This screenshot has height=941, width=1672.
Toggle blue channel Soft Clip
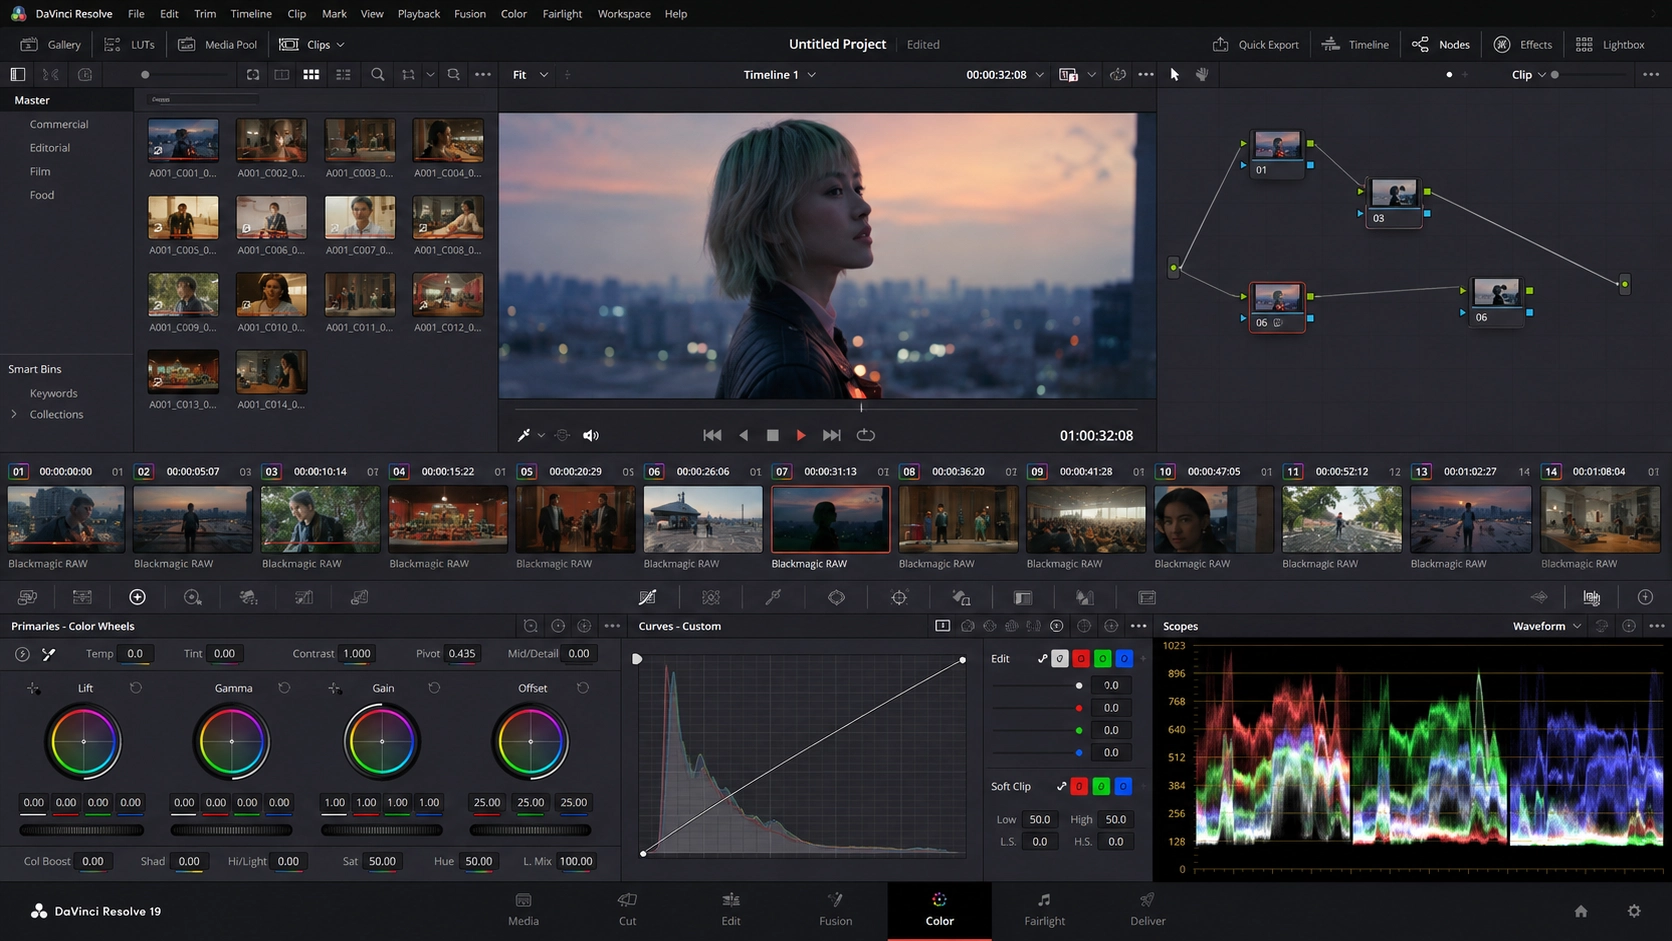(x=1123, y=786)
